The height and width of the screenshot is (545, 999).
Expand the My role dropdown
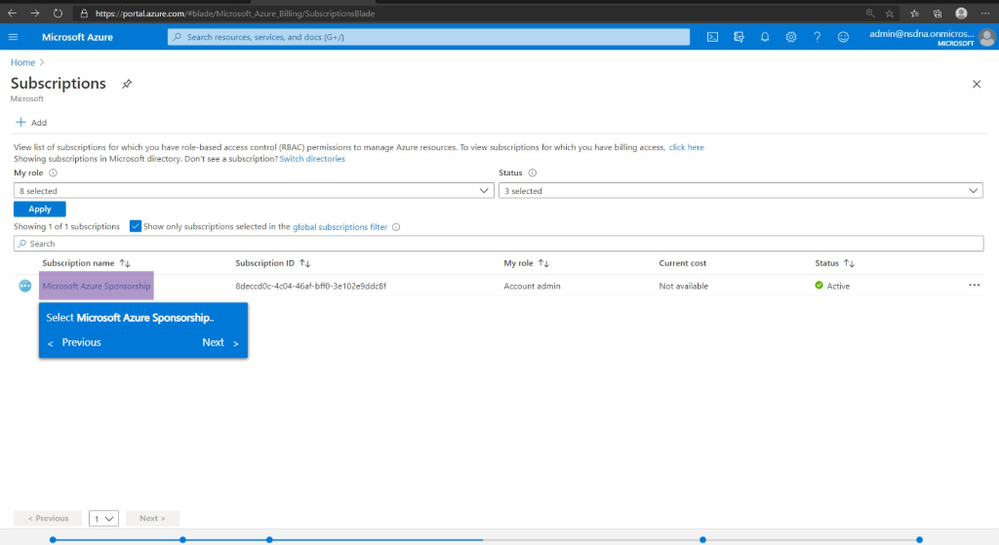click(254, 191)
